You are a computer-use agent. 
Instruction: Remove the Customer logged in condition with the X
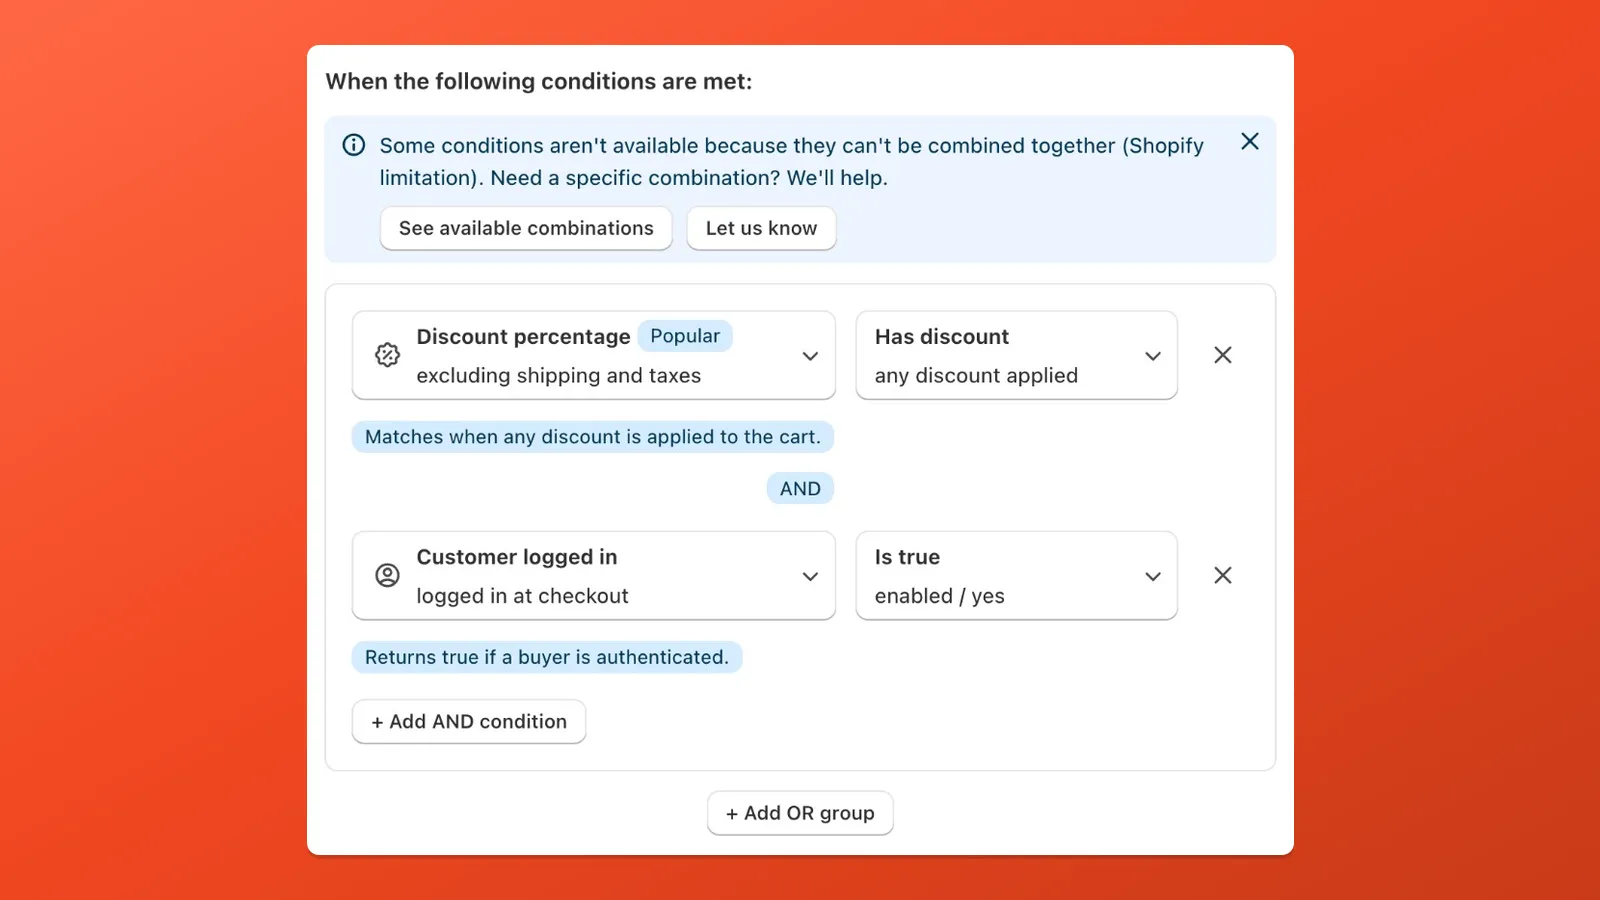pos(1222,575)
